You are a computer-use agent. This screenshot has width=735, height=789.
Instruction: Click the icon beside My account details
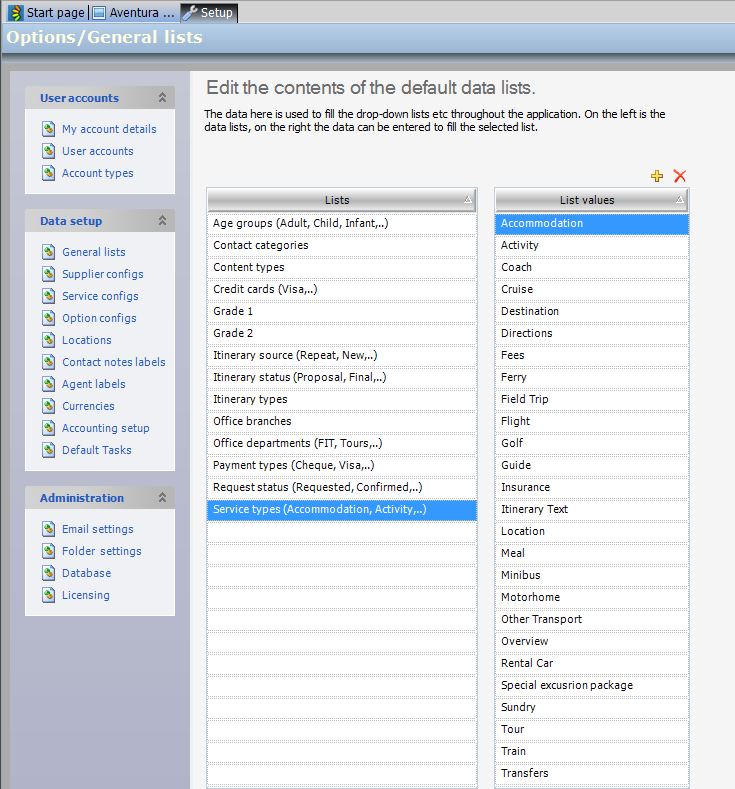(48, 129)
